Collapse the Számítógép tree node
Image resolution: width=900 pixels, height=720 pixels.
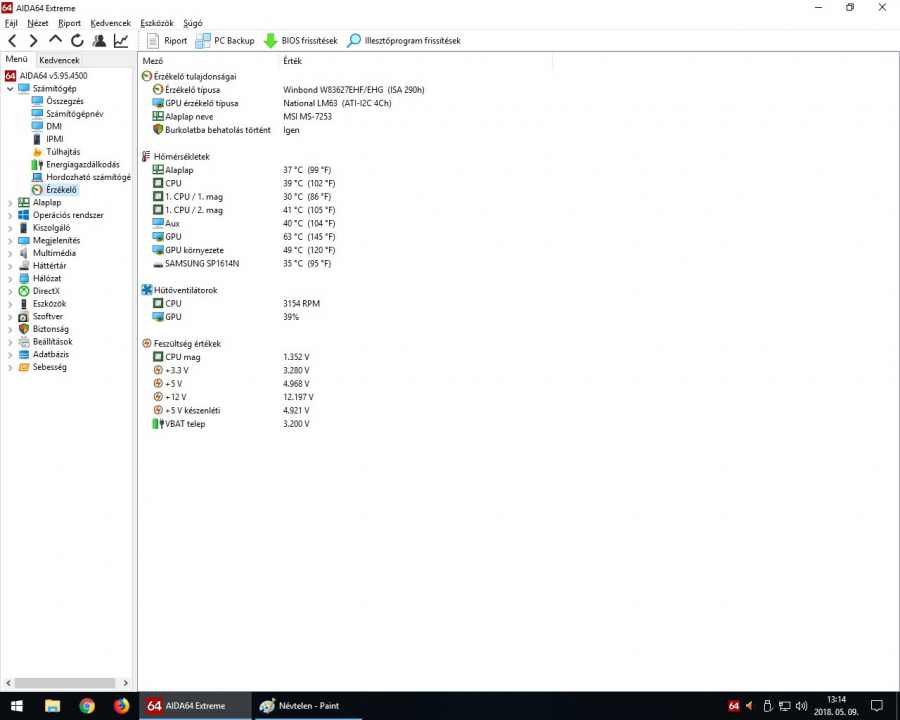click(x=10, y=89)
